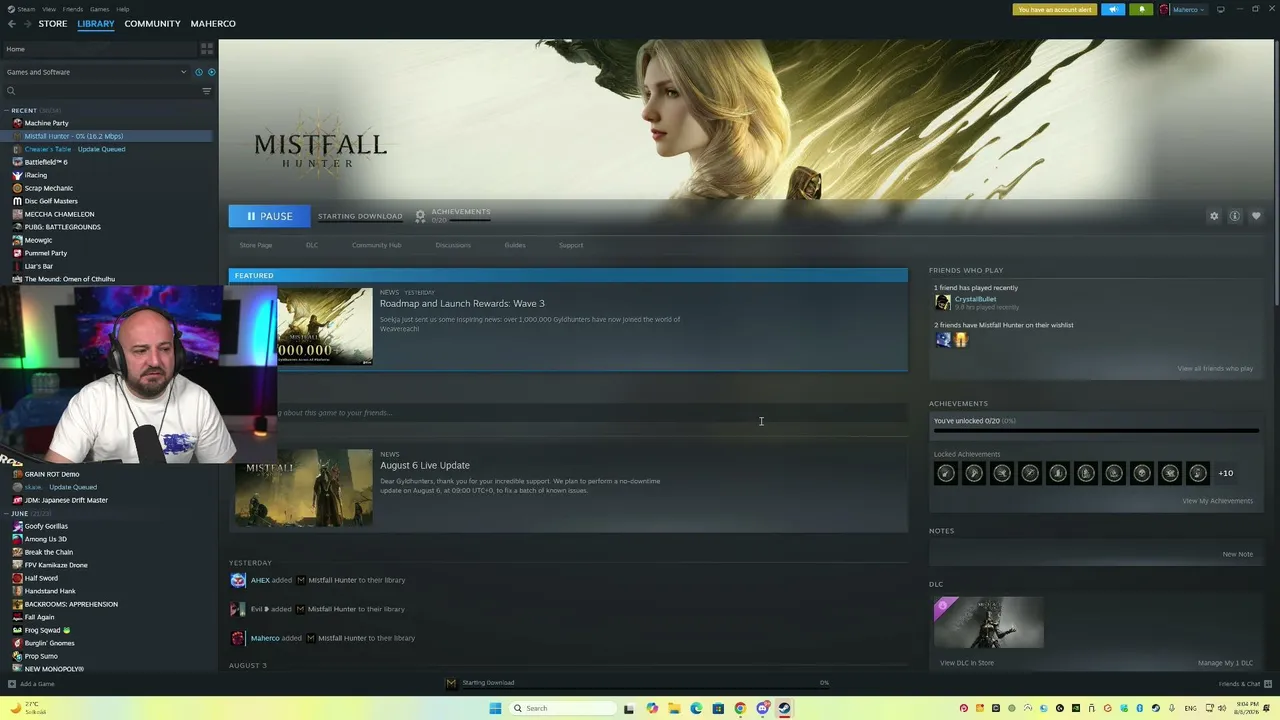The image size is (1280, 720).
Task: Open Microsoft Edge from the taskbar
Action: (696, 708)
